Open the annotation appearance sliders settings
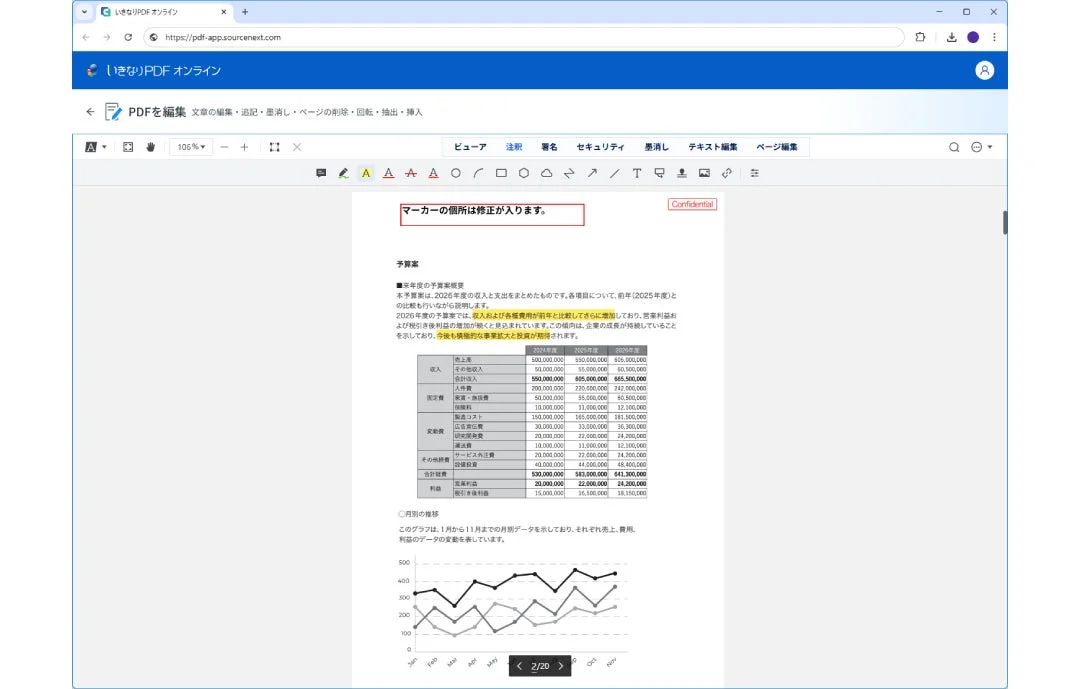 [754, 173]
